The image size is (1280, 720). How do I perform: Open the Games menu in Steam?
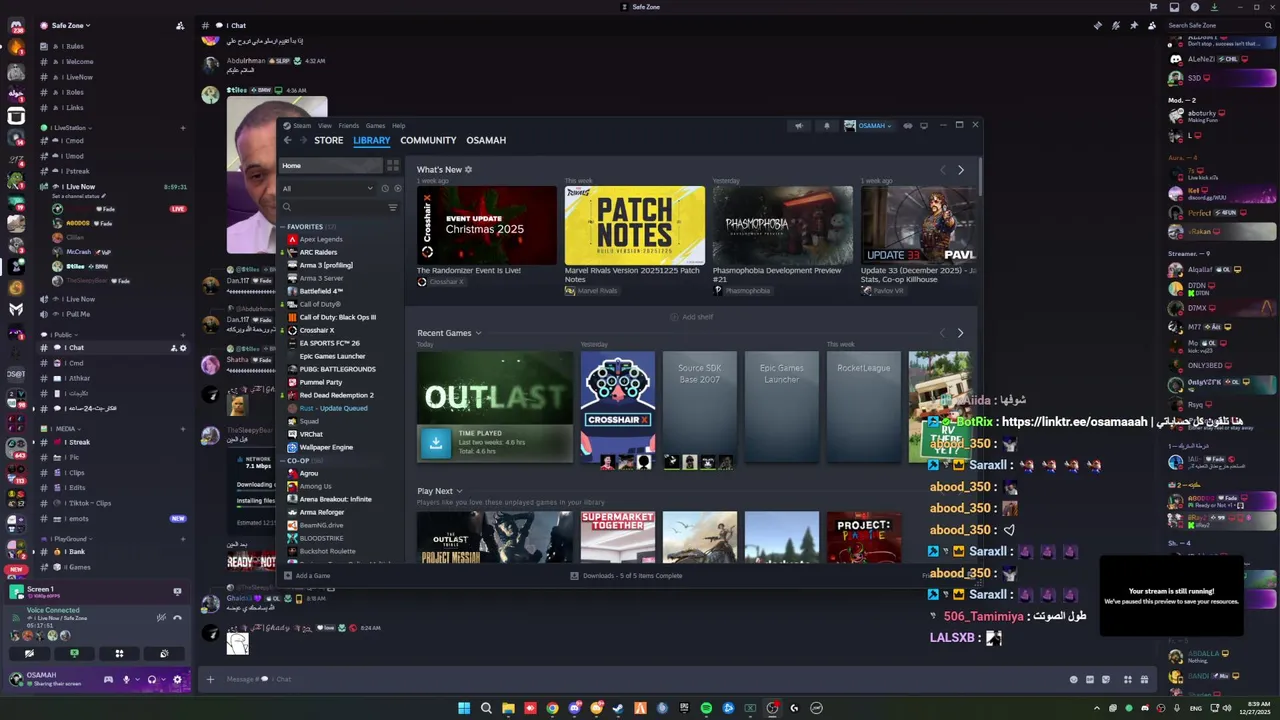pos(375,126)
